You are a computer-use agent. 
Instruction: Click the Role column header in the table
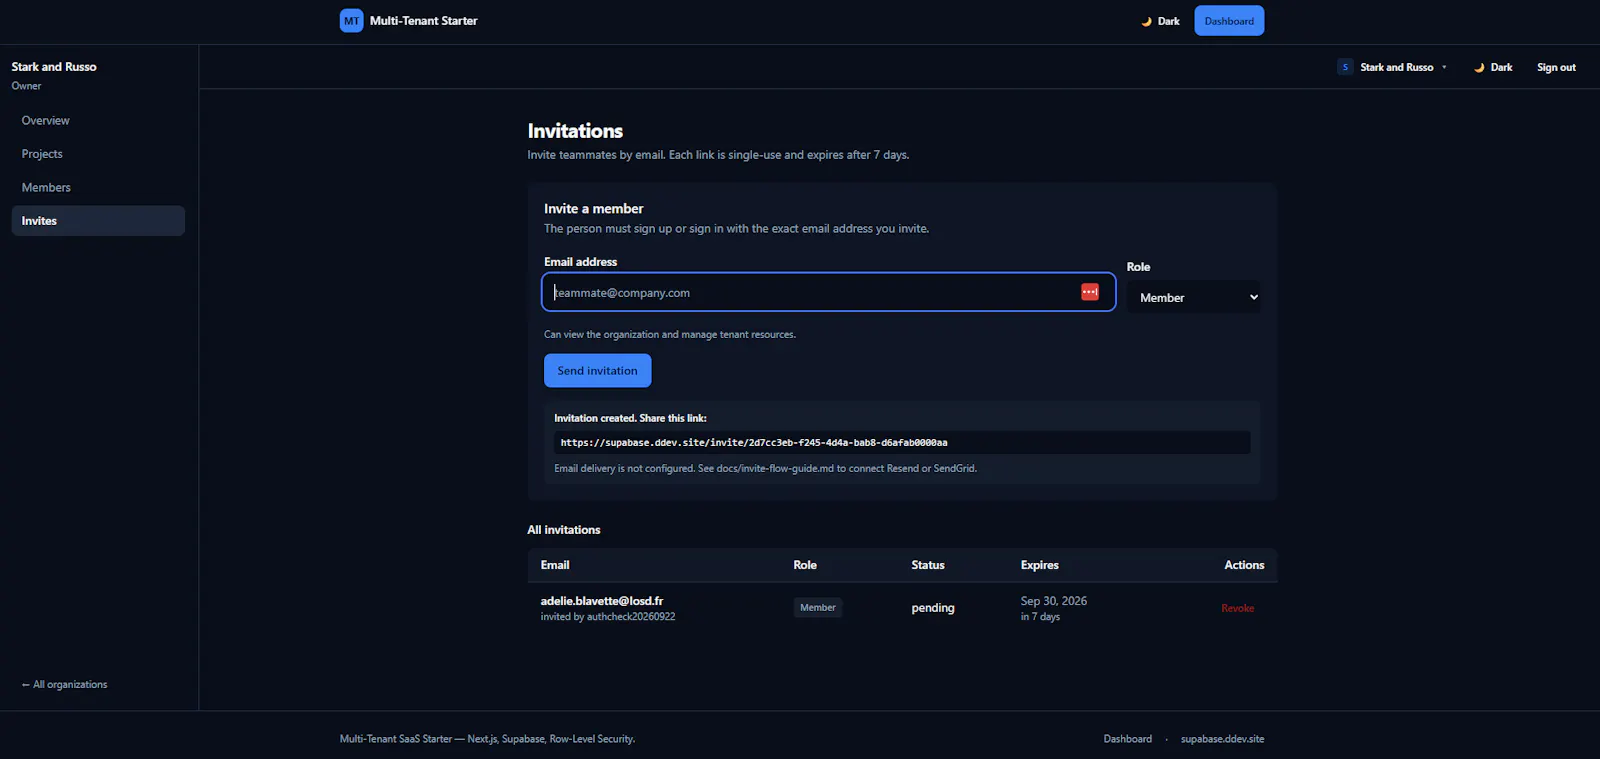805,565
